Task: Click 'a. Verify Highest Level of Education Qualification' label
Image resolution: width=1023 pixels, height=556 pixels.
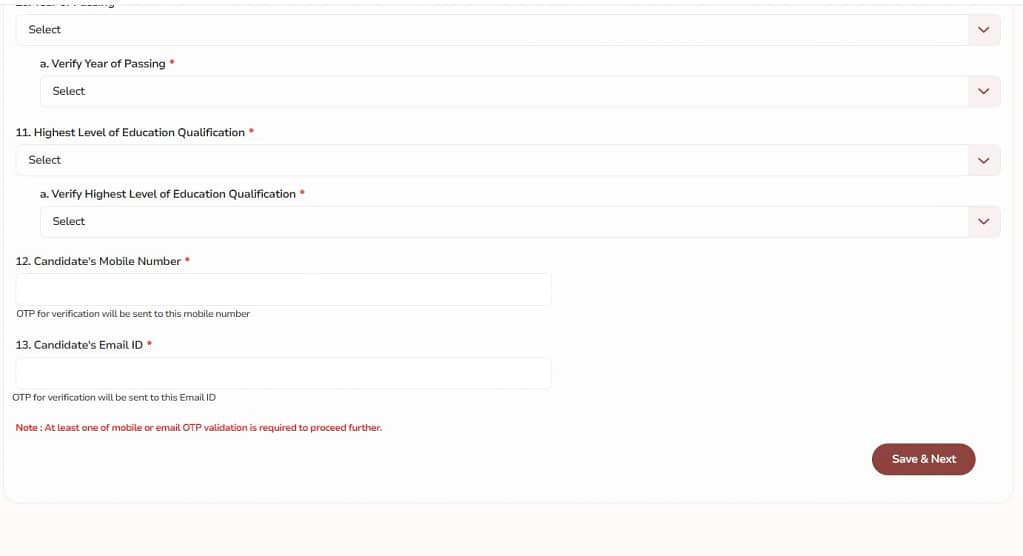Action: pos(167,194)
